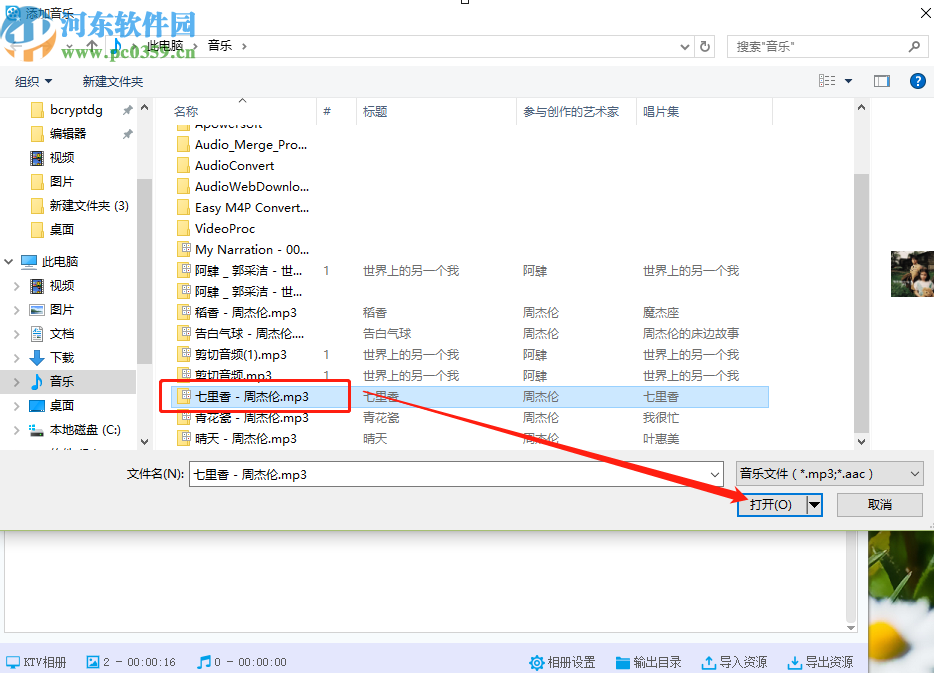
Task: Click music note count icon in status bar
Action: coord(204,661)
